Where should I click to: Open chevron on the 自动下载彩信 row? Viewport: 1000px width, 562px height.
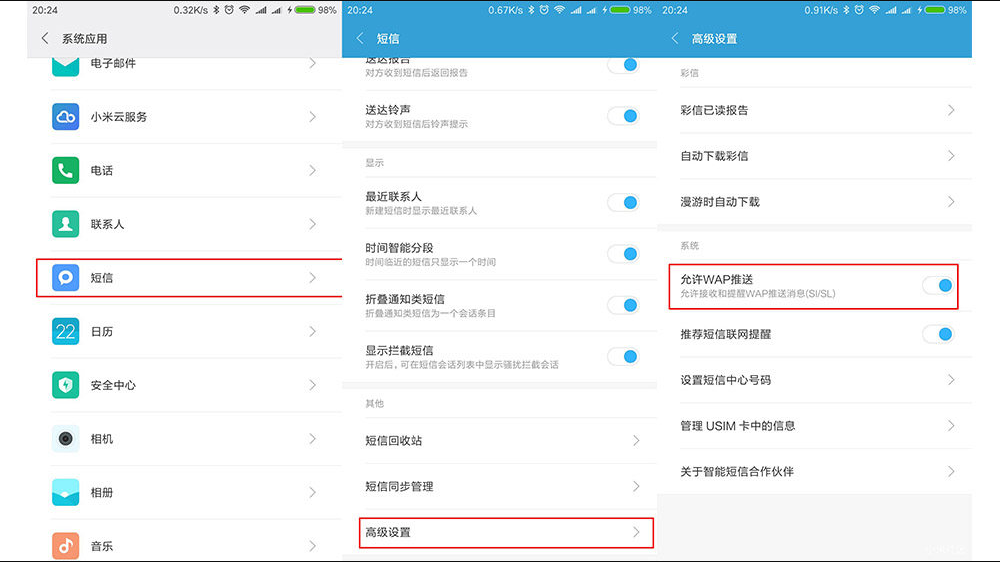click(951, 156)
